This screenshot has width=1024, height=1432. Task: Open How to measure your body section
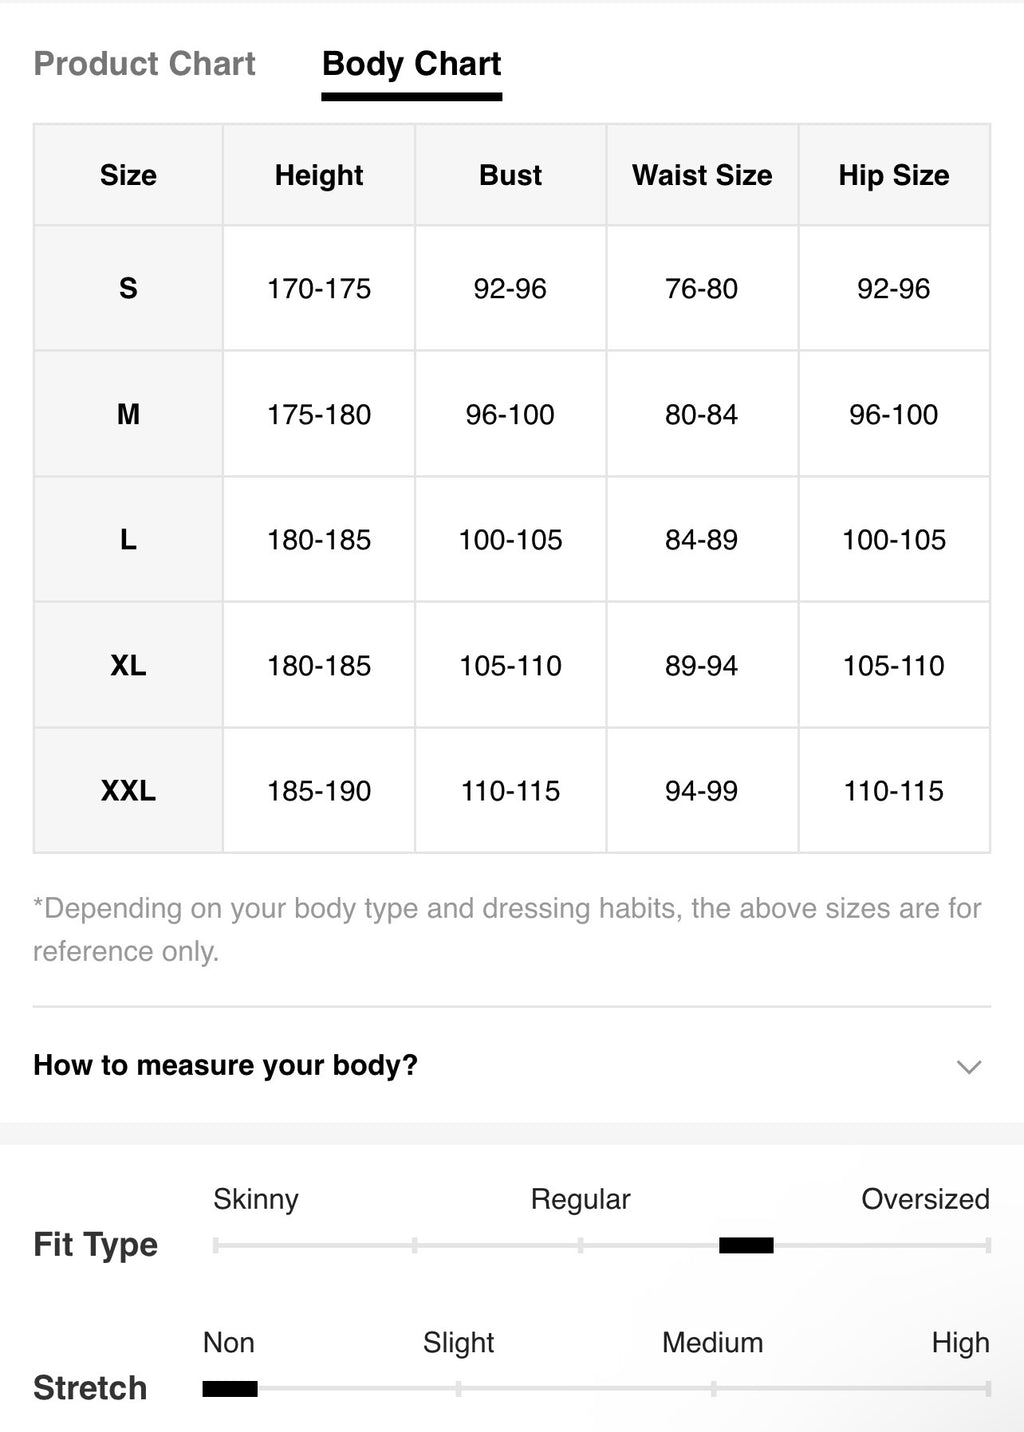point(511,1065)
